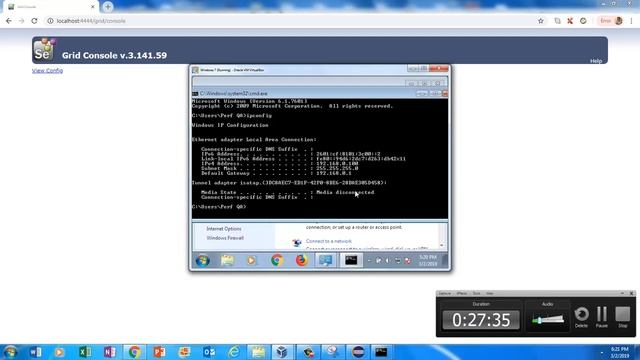Bookmark this page with the star icon
Viewport: 640px width, 360px height.
pyautogui.click(x=541, y=21)
